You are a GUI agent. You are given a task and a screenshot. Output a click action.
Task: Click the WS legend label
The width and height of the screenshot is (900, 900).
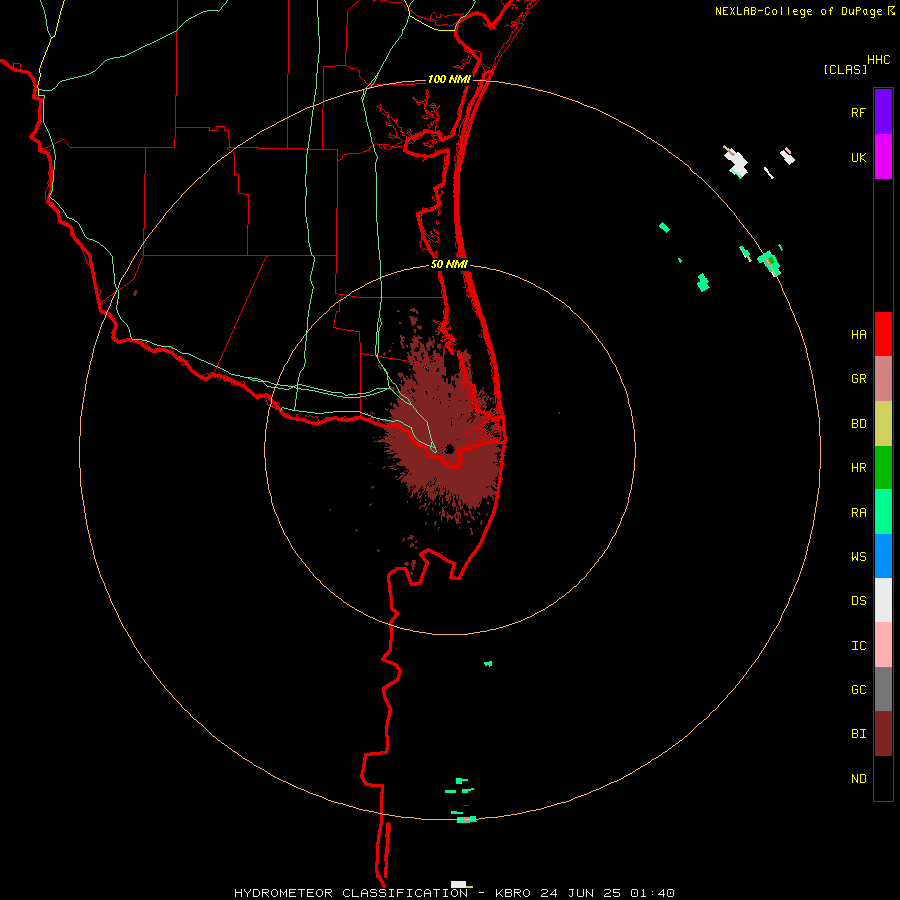point(858,557)
